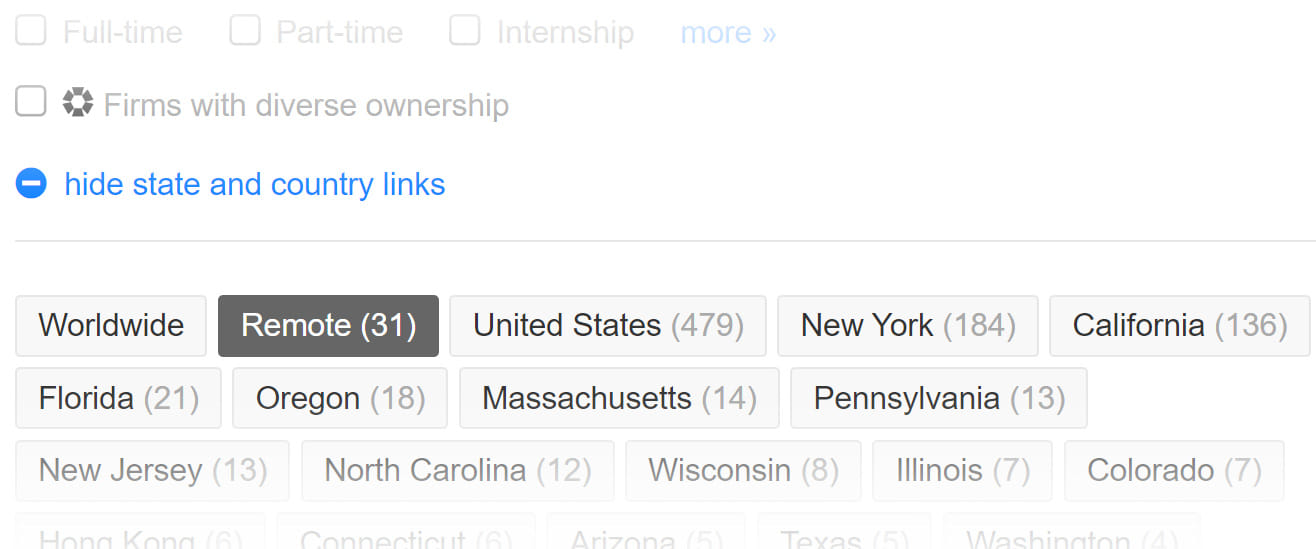Image resolution: width=1316 pixels, height=549 pixels.
Task: Check the Part-time job filter
Action: pos(245,31)
